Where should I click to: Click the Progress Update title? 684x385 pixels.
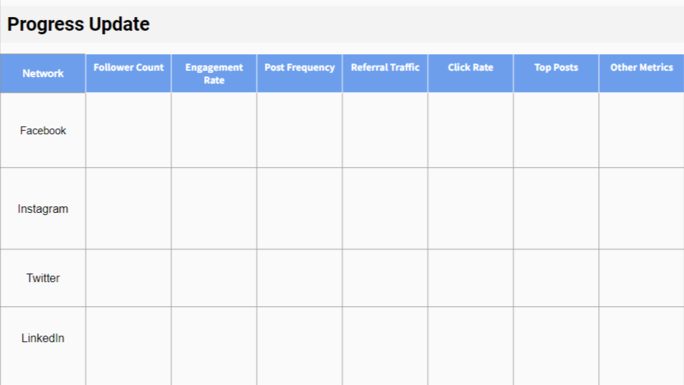79,24
